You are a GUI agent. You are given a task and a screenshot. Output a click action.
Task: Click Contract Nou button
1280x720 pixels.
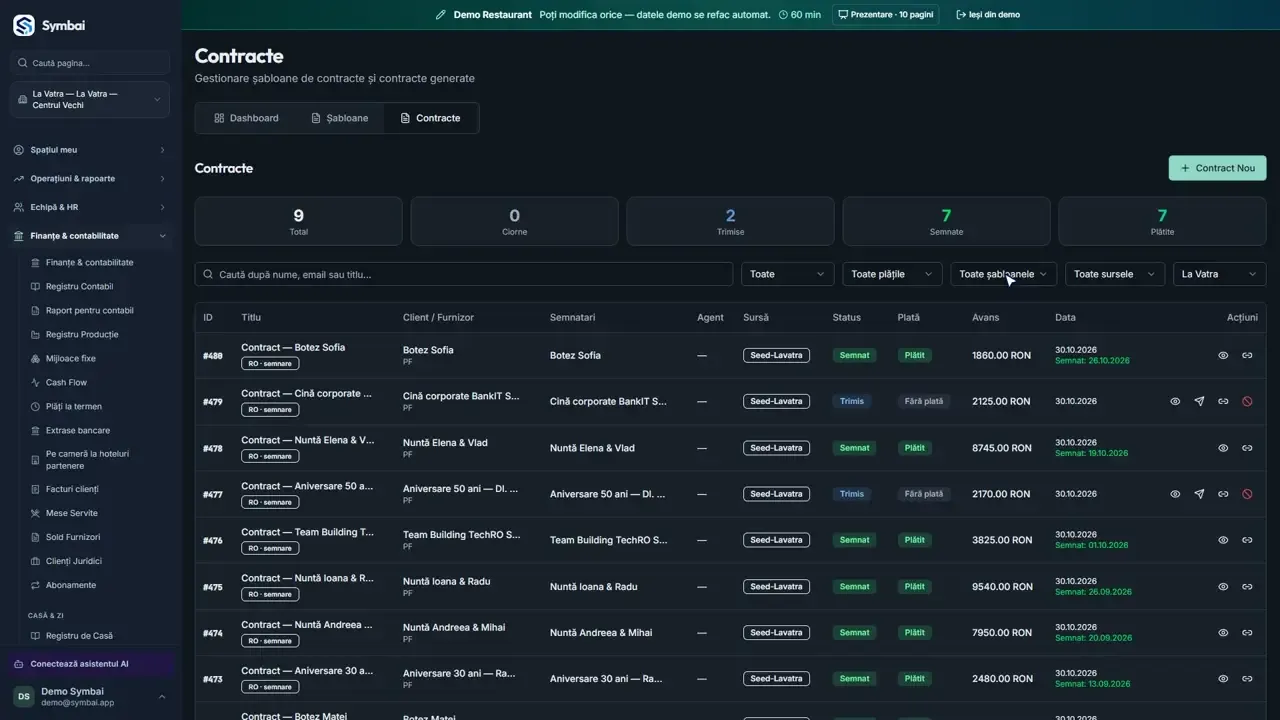click(x=1217, y=168)
